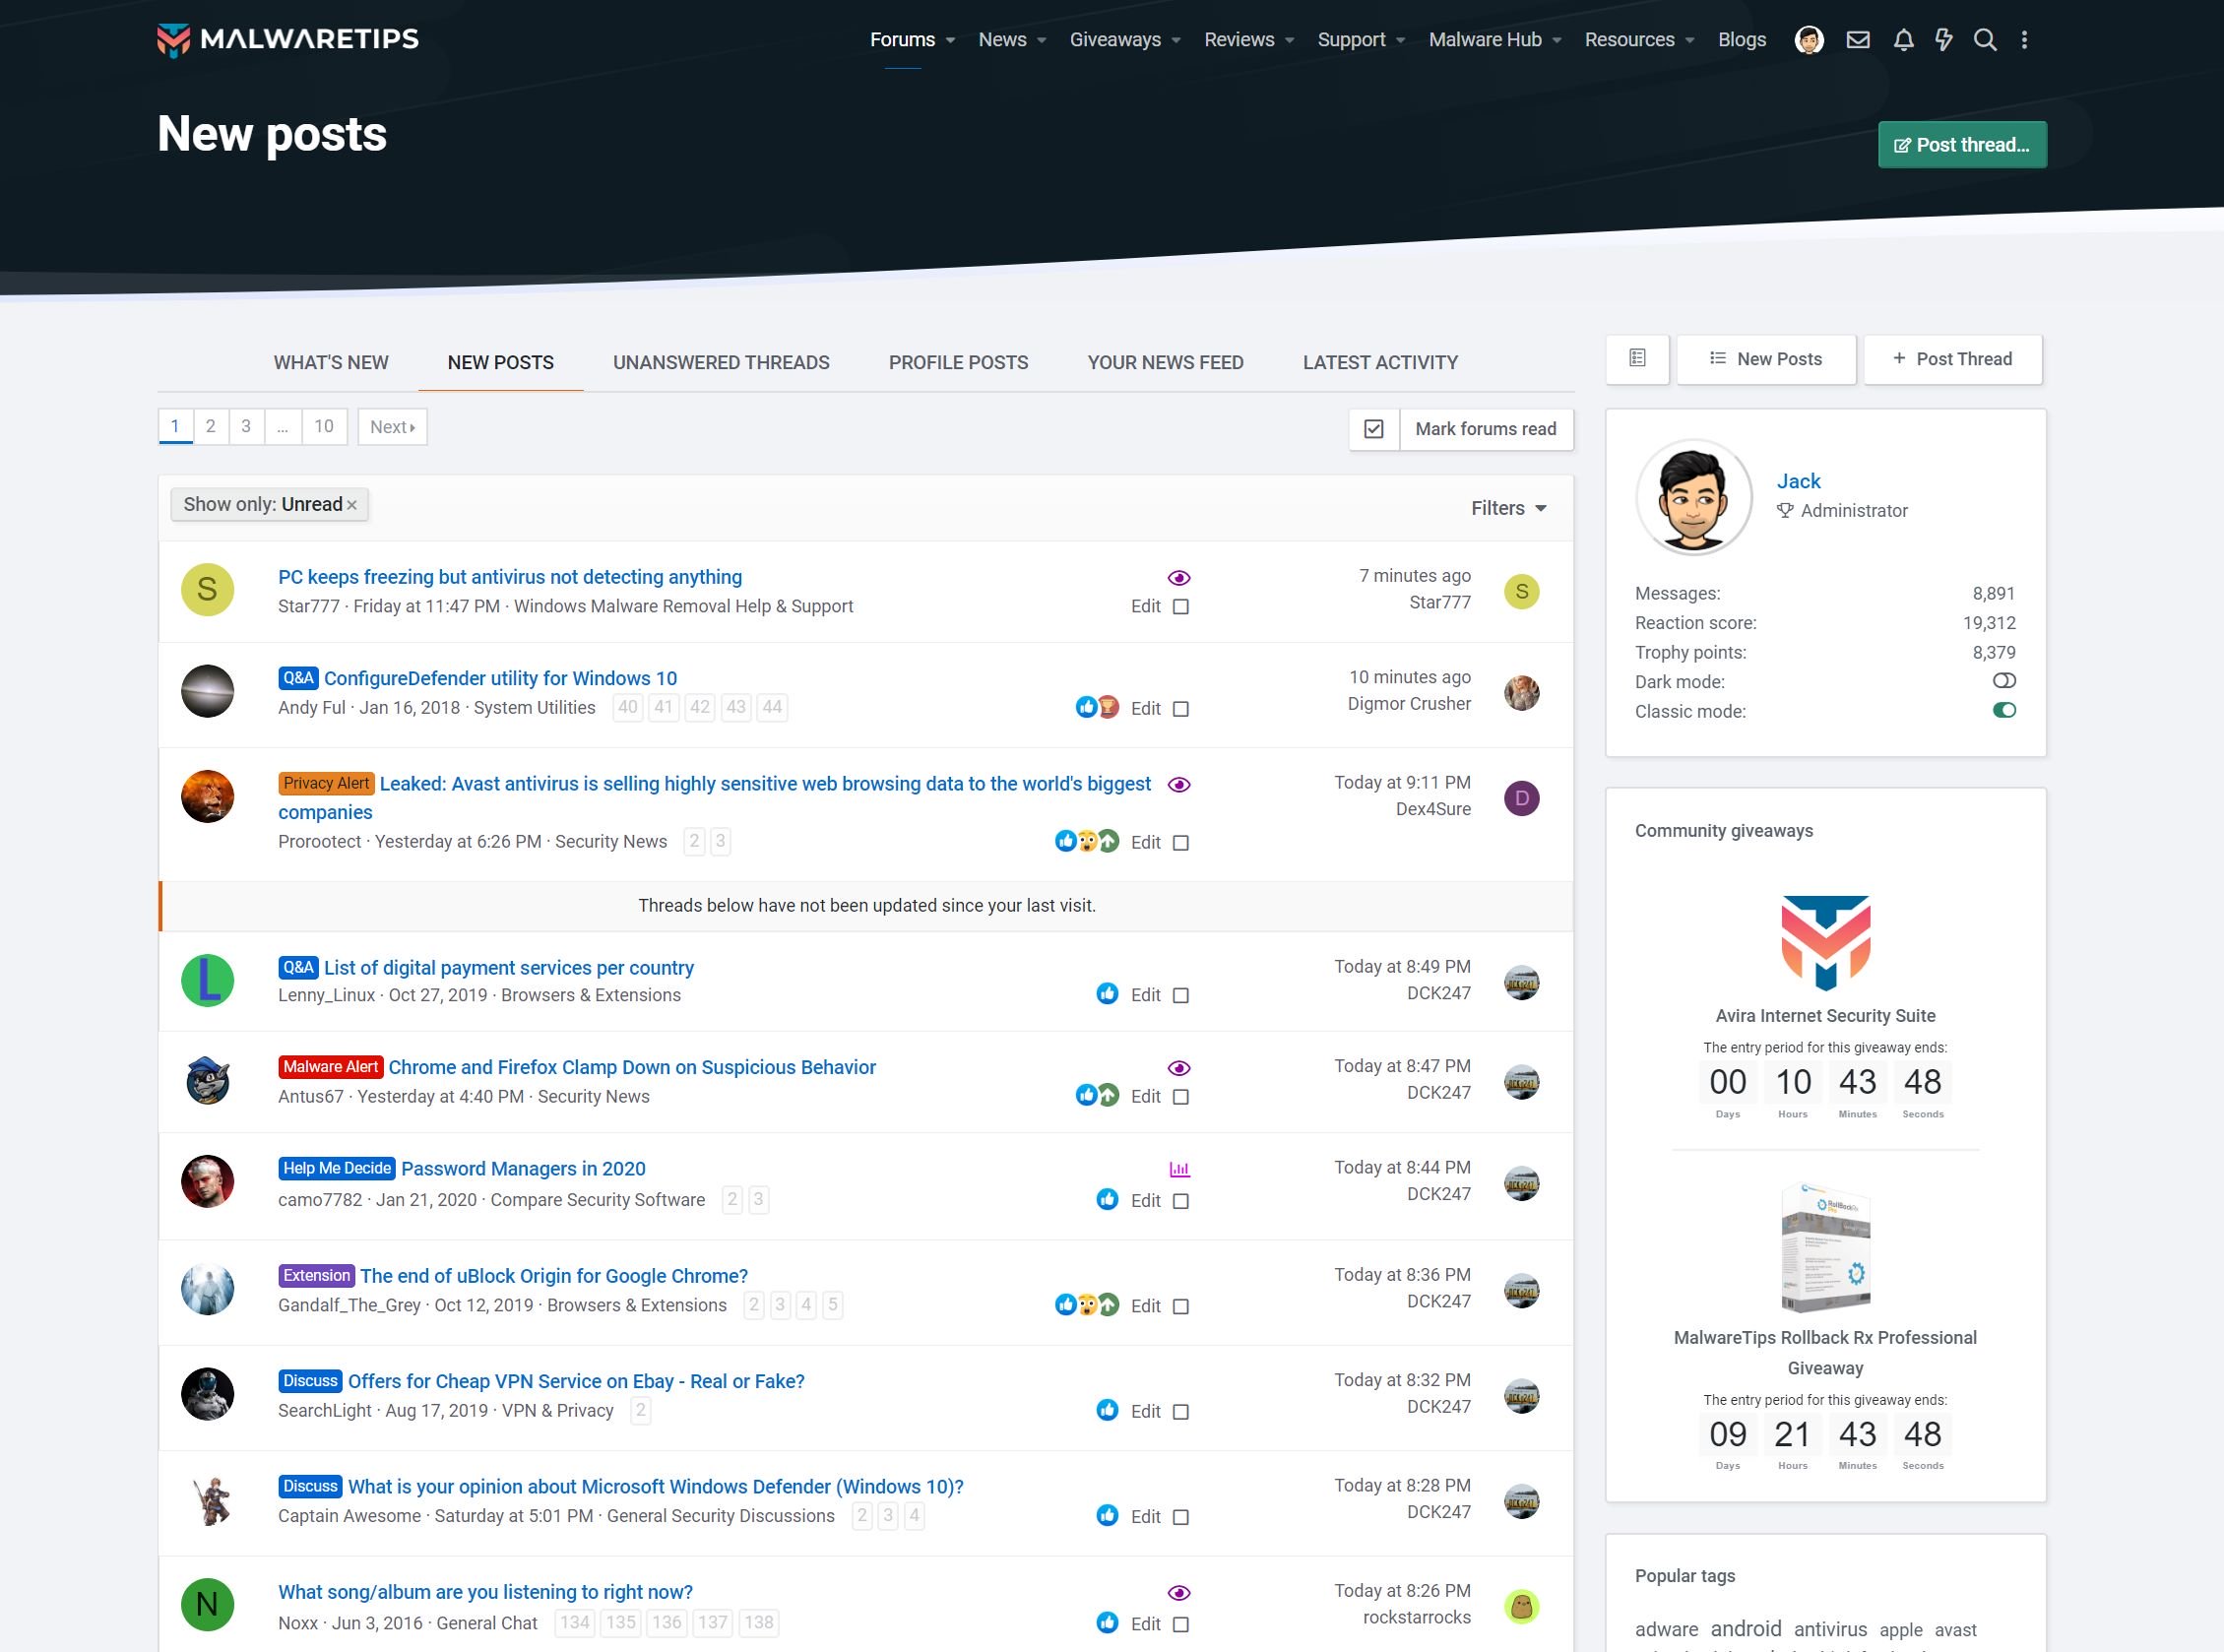Click the MalwareTips logo
Viewport: 2224px width, 1652px height.
point(288,39)
